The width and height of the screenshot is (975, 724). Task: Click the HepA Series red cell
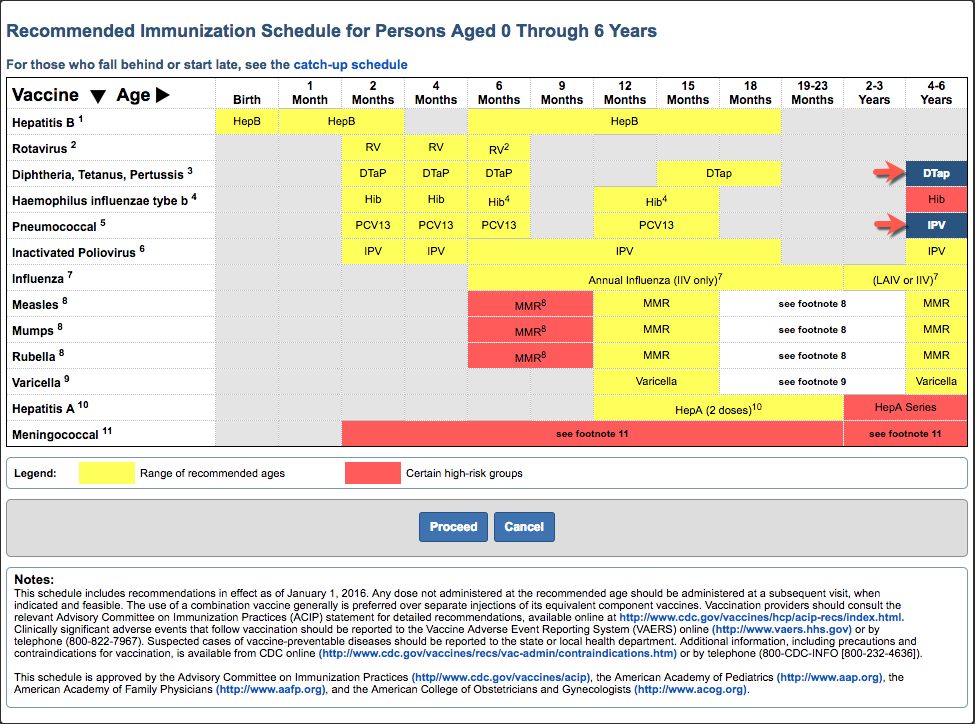coord(905,407)
